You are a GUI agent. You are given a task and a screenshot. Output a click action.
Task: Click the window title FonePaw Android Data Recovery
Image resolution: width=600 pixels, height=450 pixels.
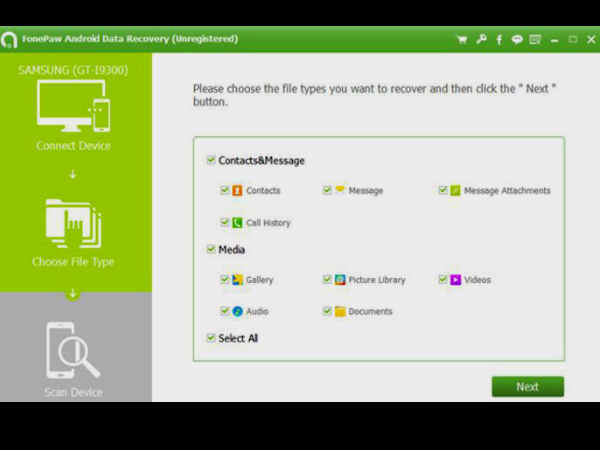coord(130,39)
